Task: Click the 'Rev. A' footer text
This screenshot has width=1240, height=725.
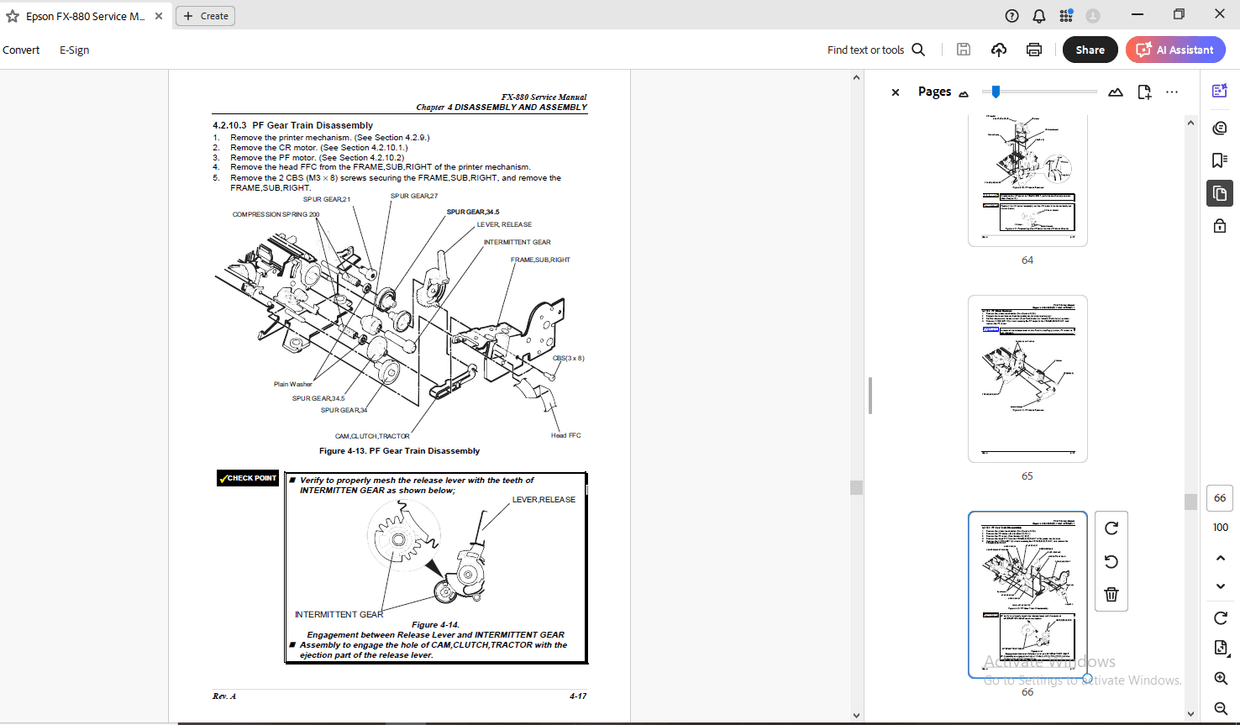Action: pos(224,696)
